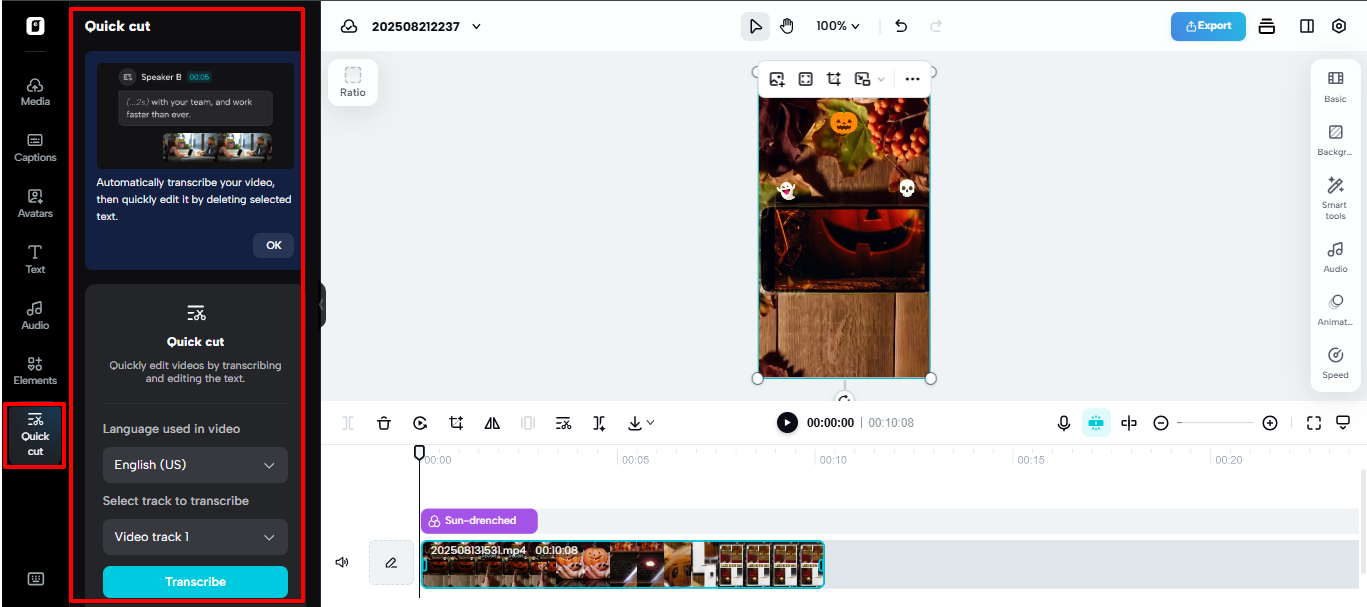
Task: Fit timeline to screen with the brackets icon
Action: click(1314, 423)
